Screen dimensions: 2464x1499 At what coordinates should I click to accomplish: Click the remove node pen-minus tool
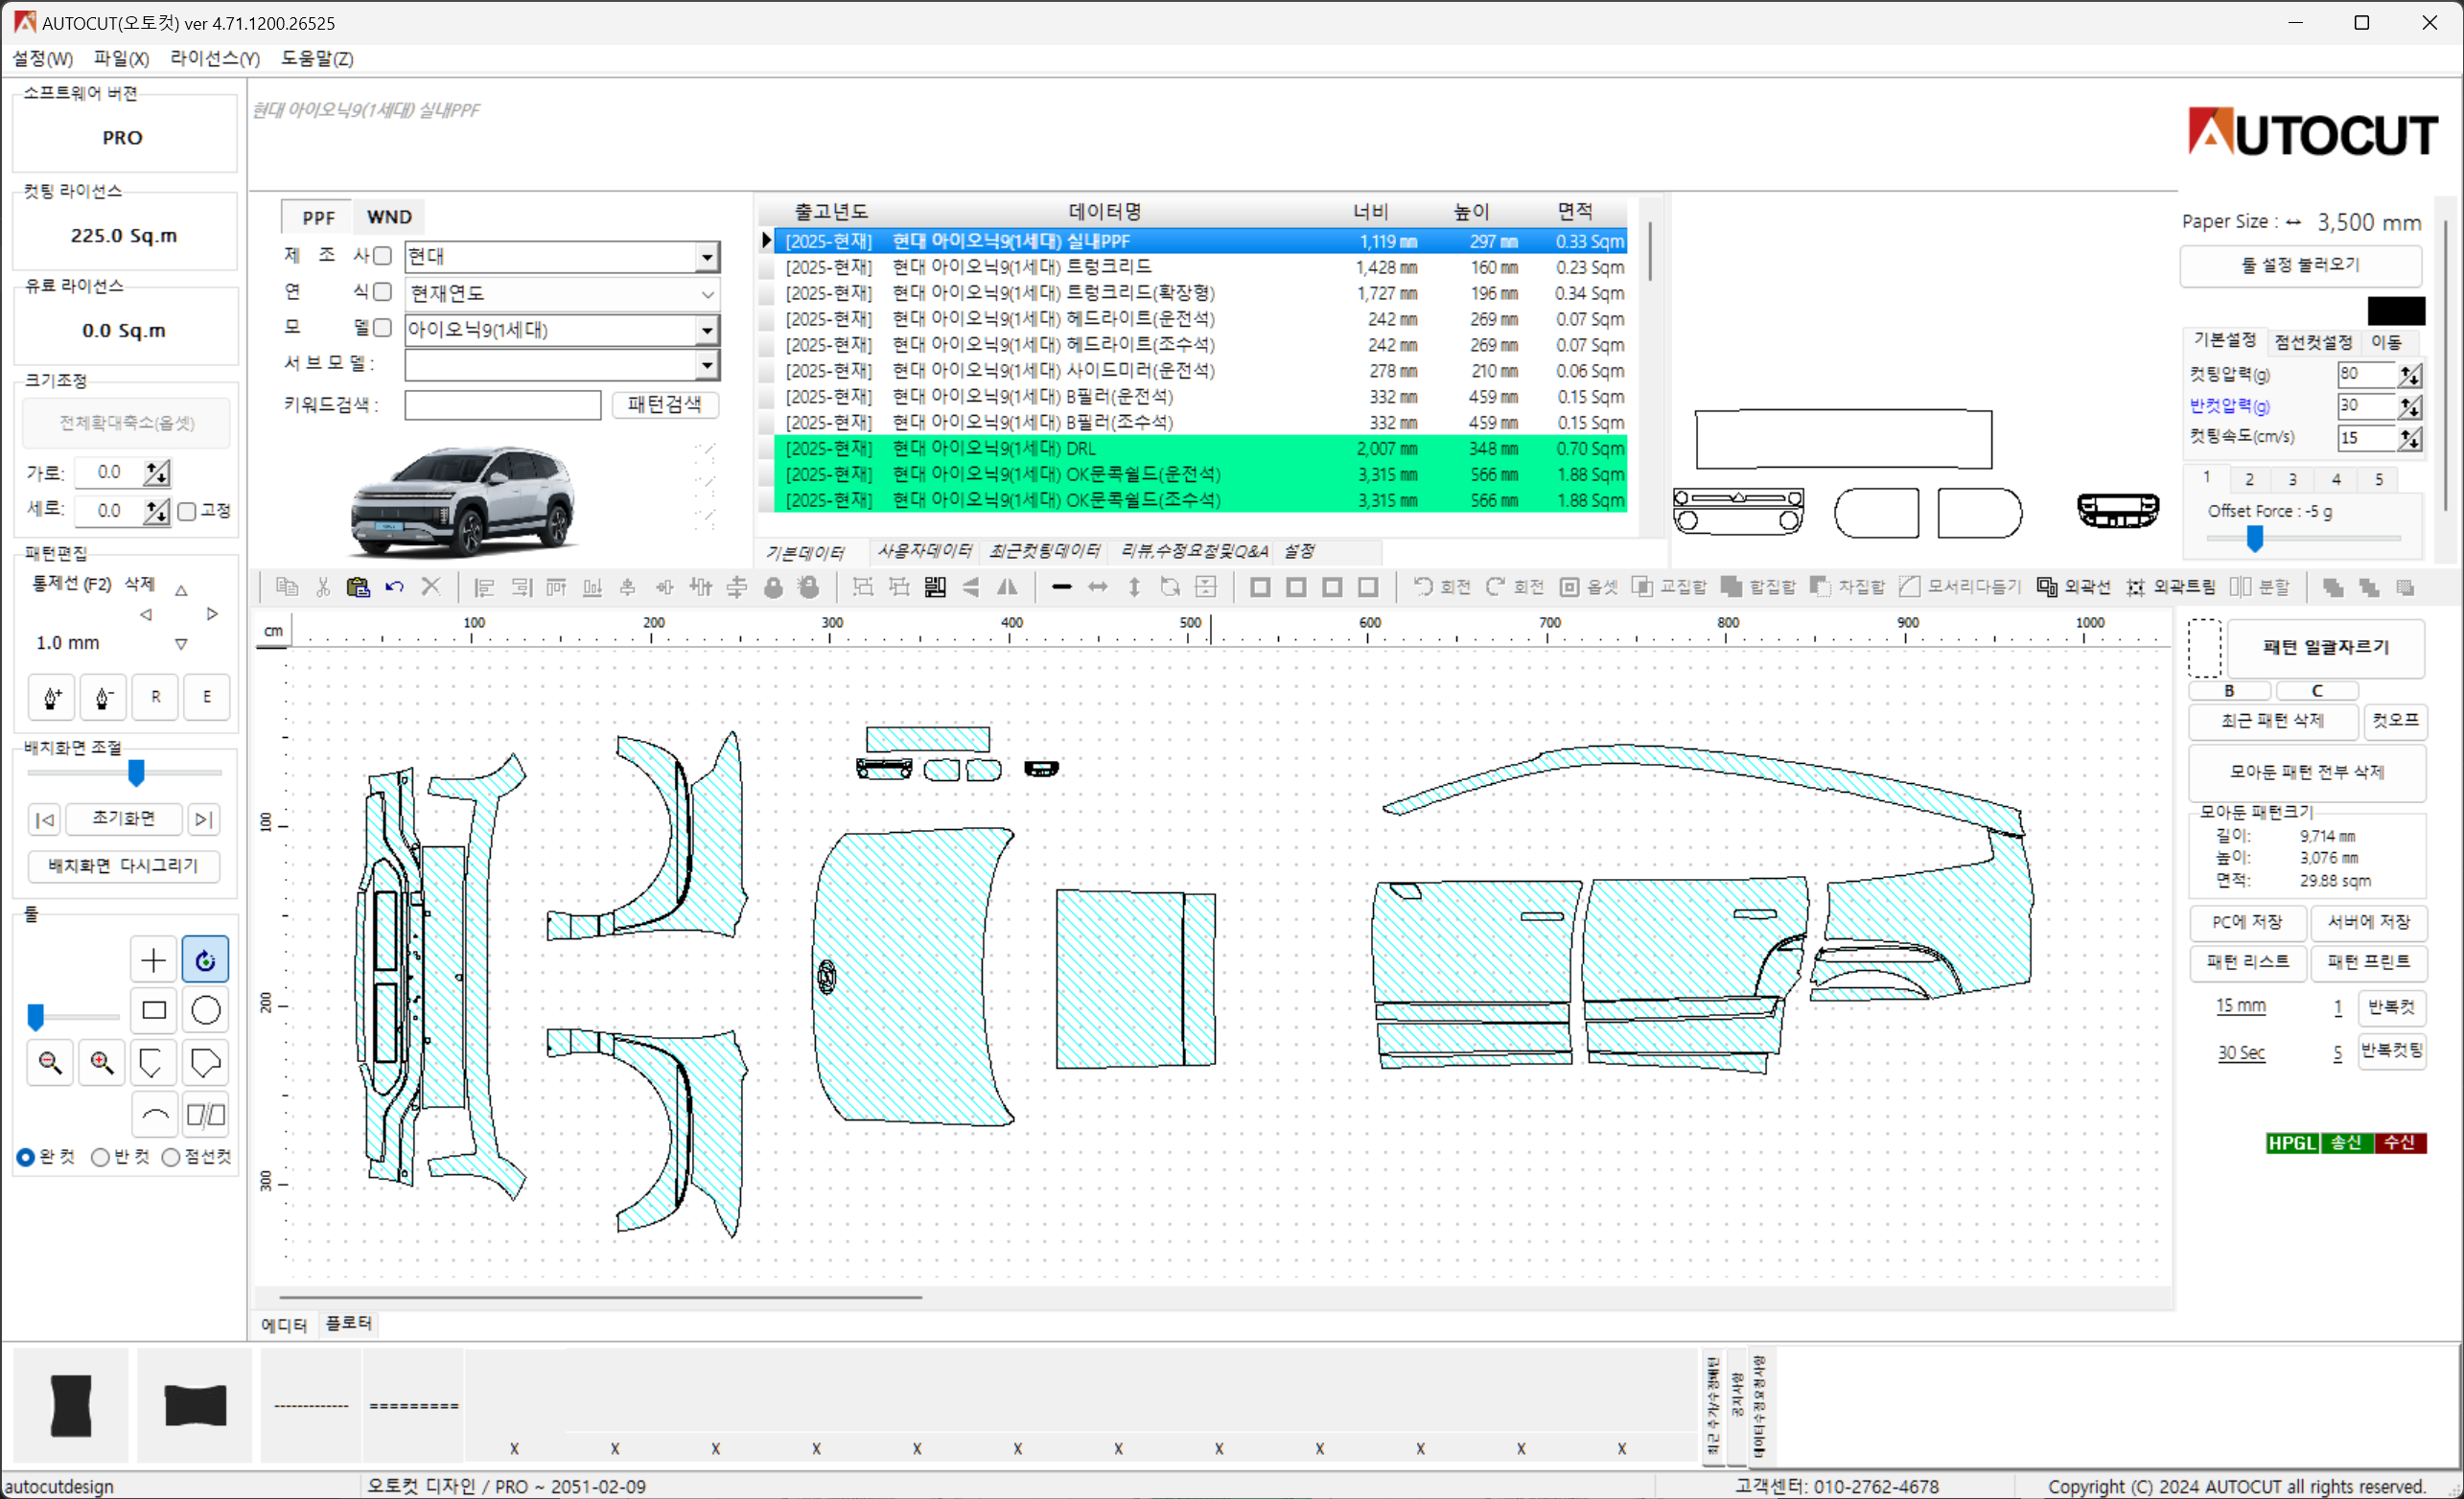coord(103,697)
